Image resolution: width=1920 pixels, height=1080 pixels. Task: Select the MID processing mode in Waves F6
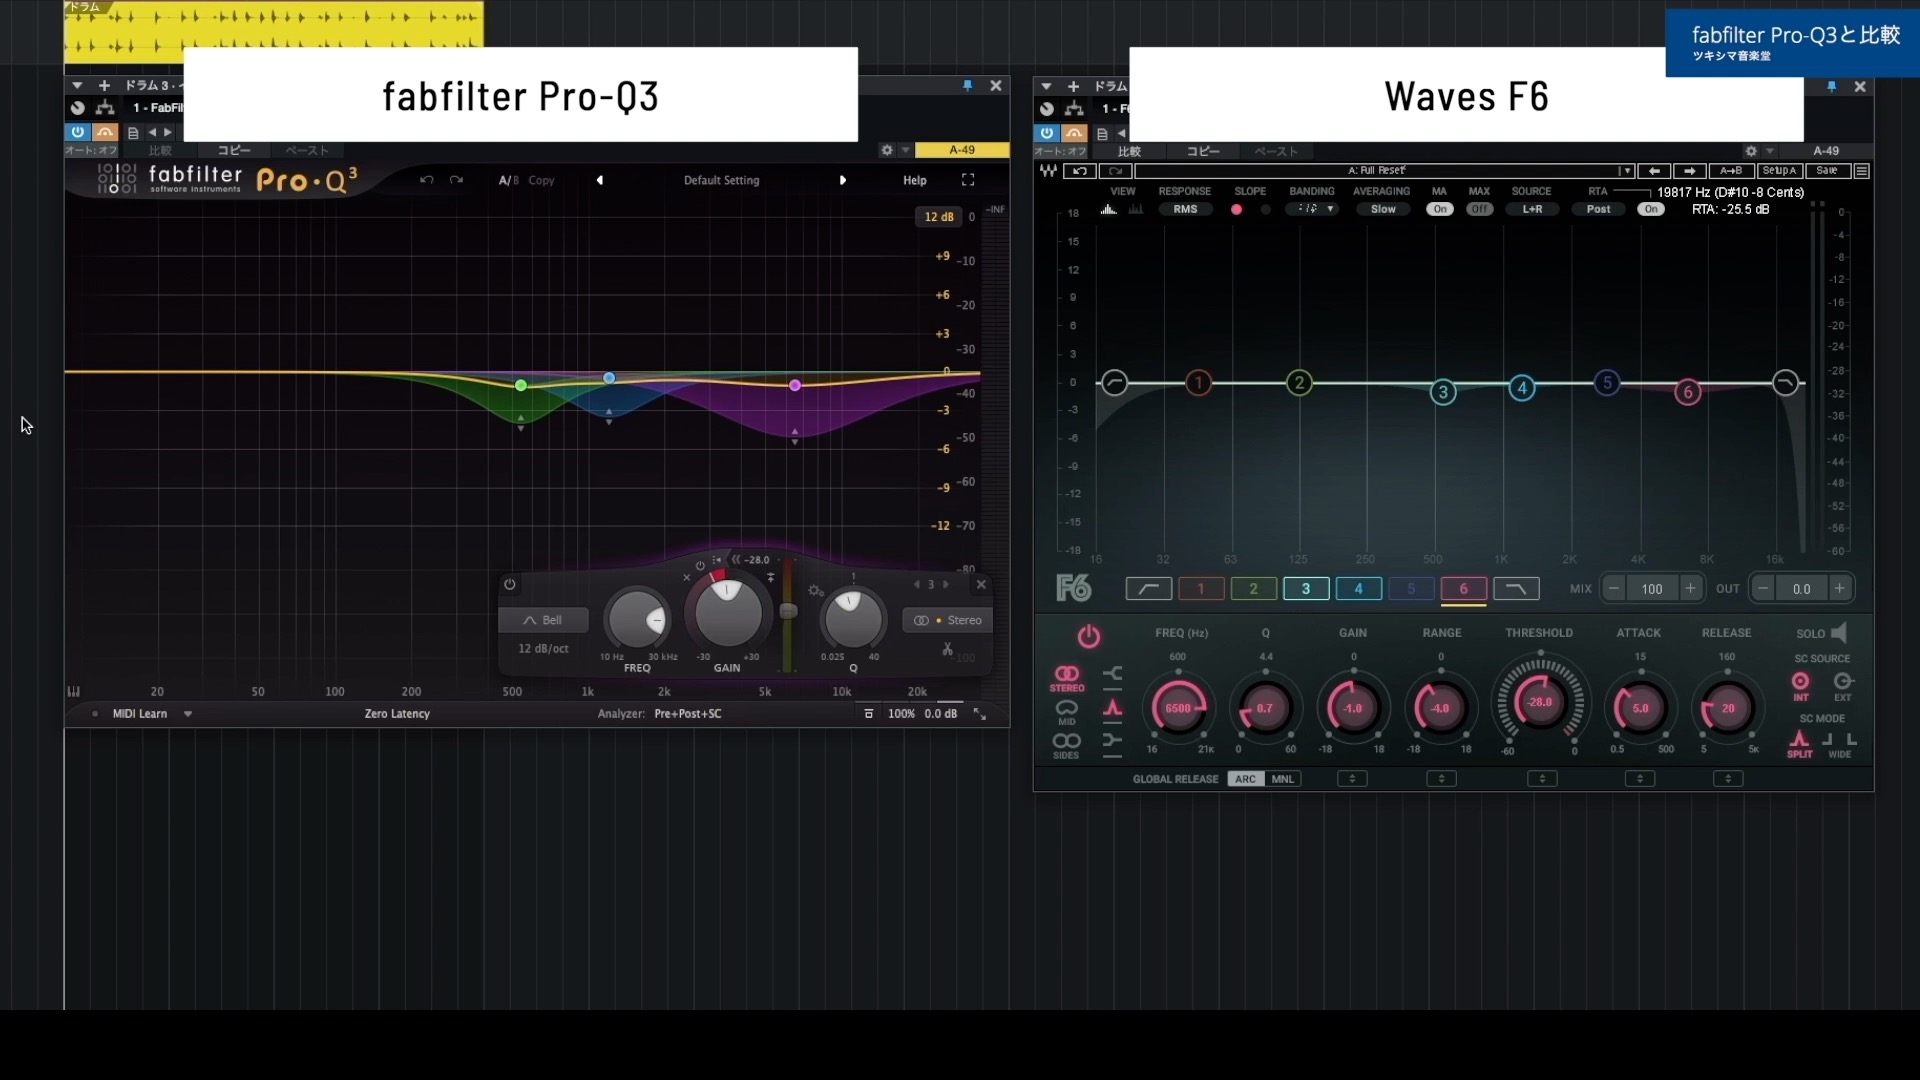[x=1067, y=712]
